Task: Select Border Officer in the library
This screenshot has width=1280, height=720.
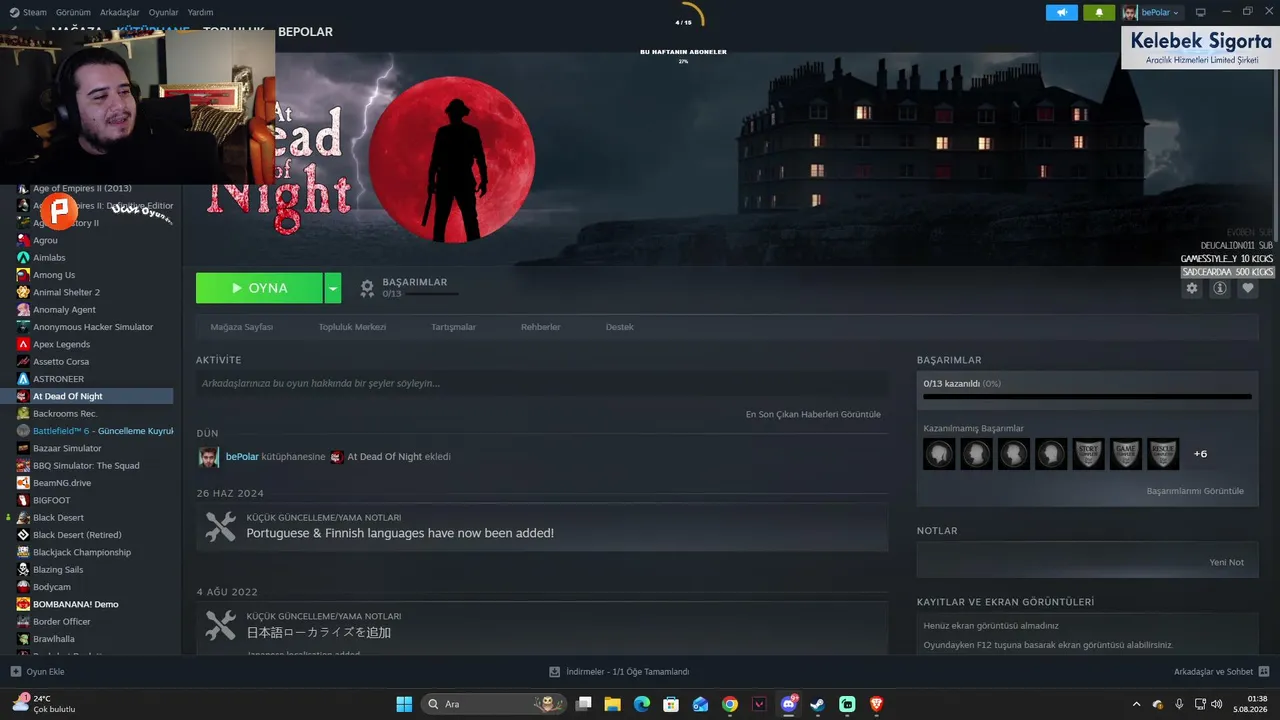Action: (62, 622)
